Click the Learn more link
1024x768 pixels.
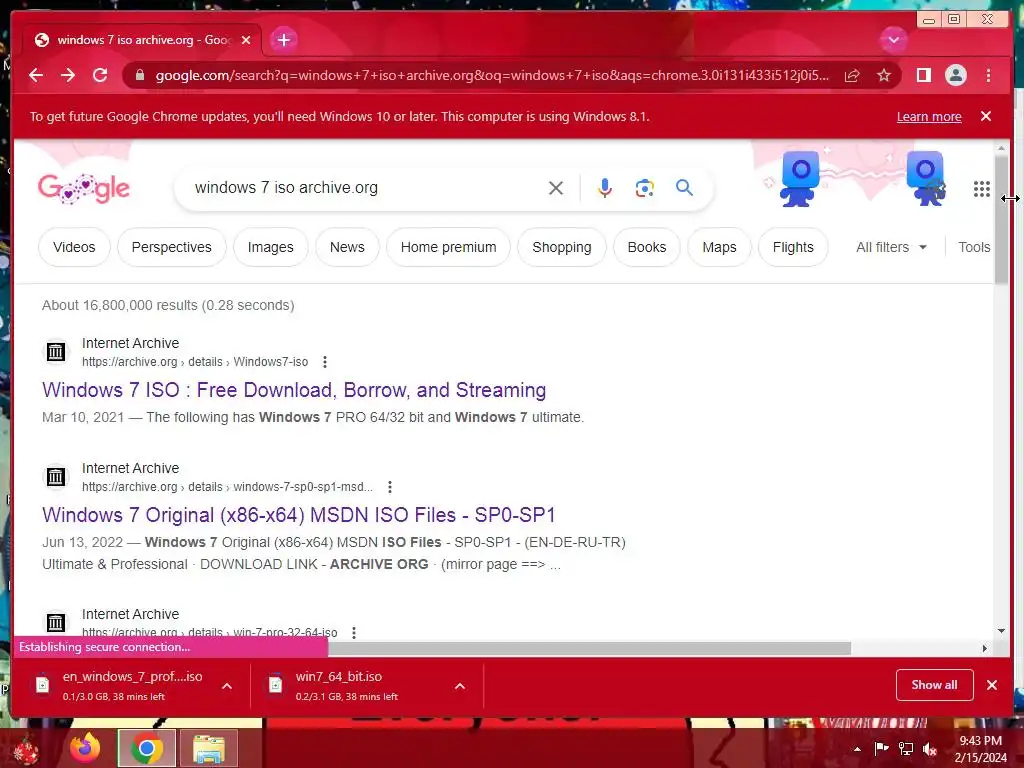(x=929, y=116)
